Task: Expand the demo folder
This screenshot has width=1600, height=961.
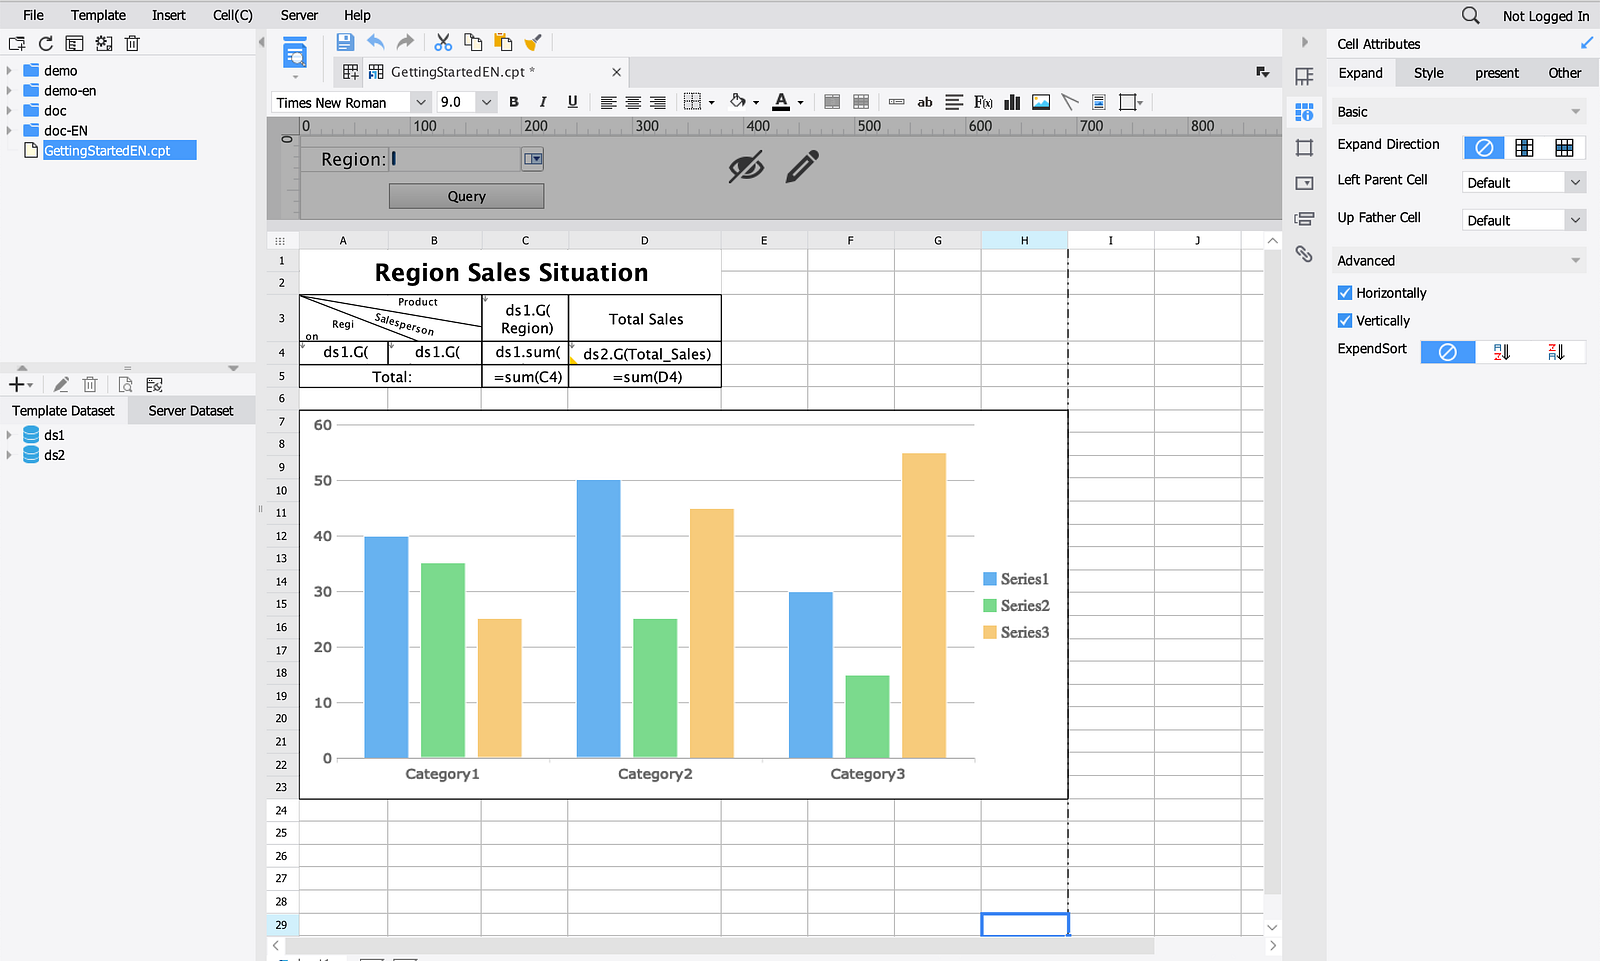Action: (x=9, y=71)
